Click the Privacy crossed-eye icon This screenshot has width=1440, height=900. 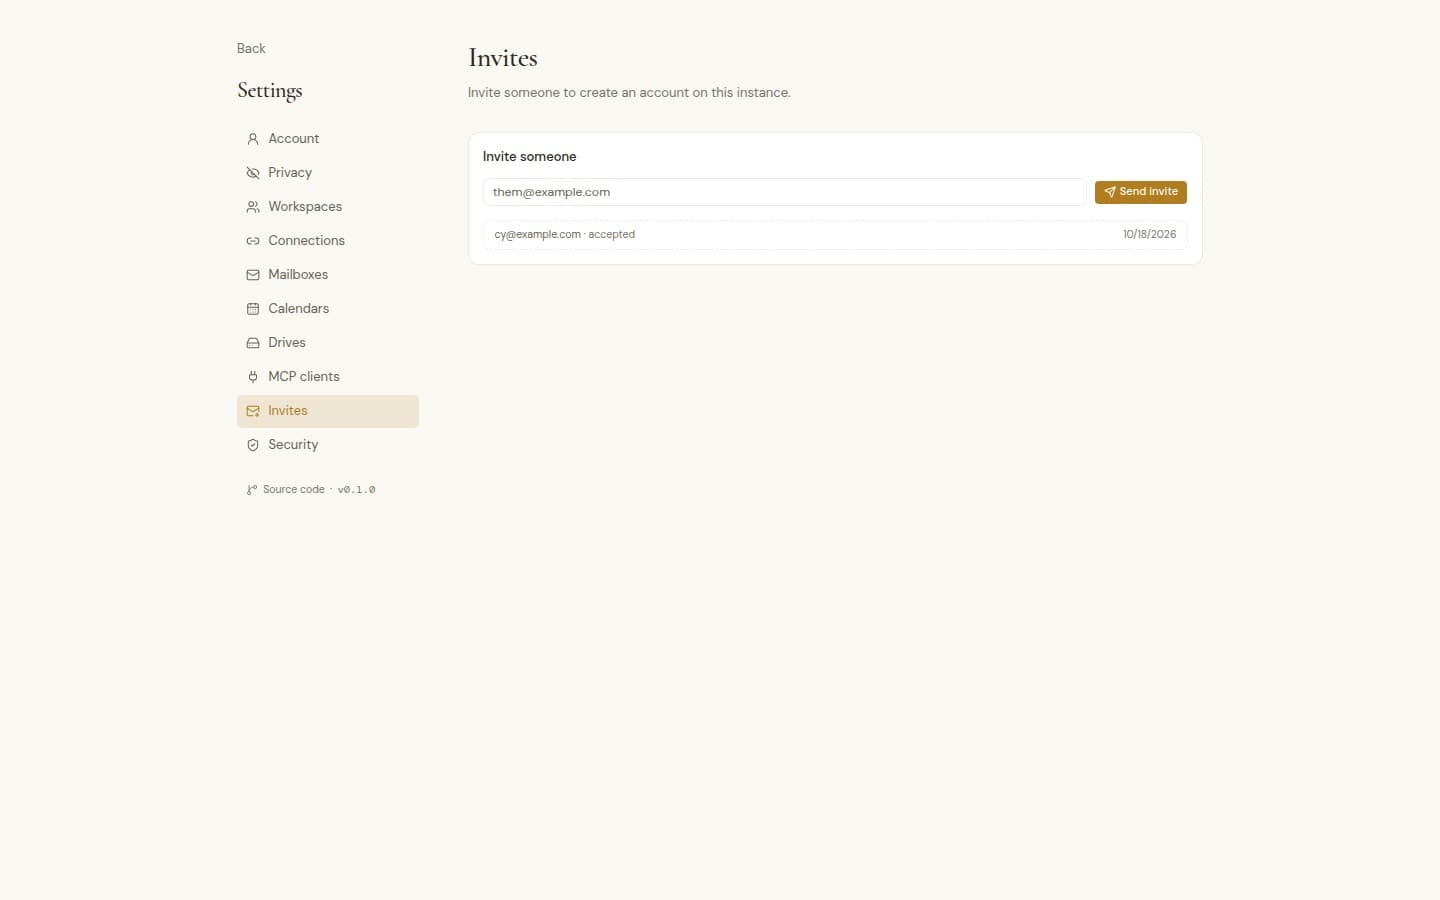click(253, 173)
